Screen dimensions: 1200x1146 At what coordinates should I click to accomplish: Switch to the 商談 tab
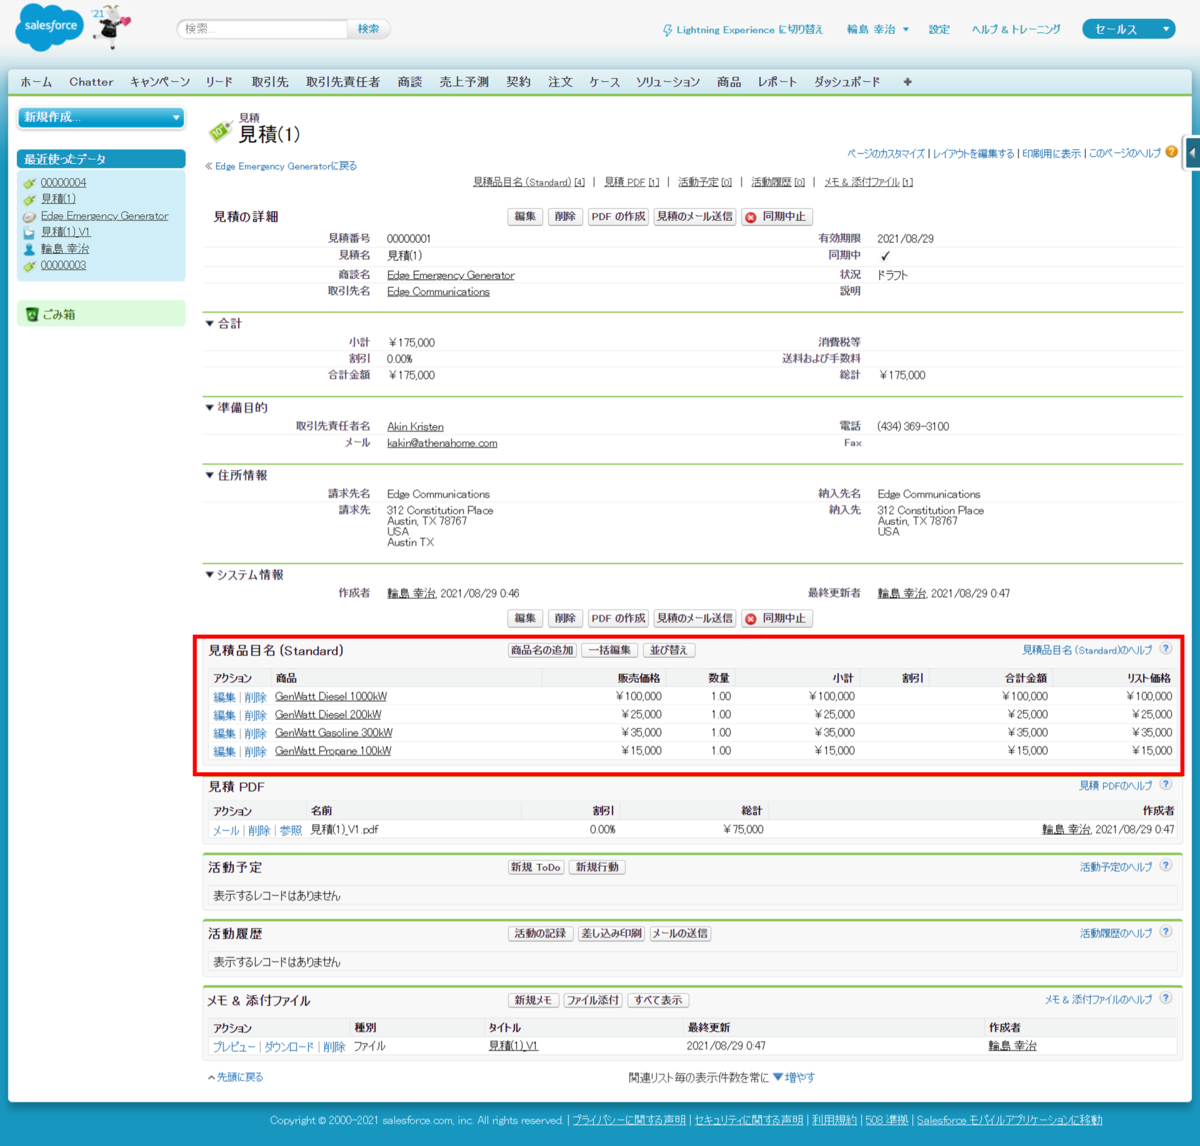[x=410, y=82]
